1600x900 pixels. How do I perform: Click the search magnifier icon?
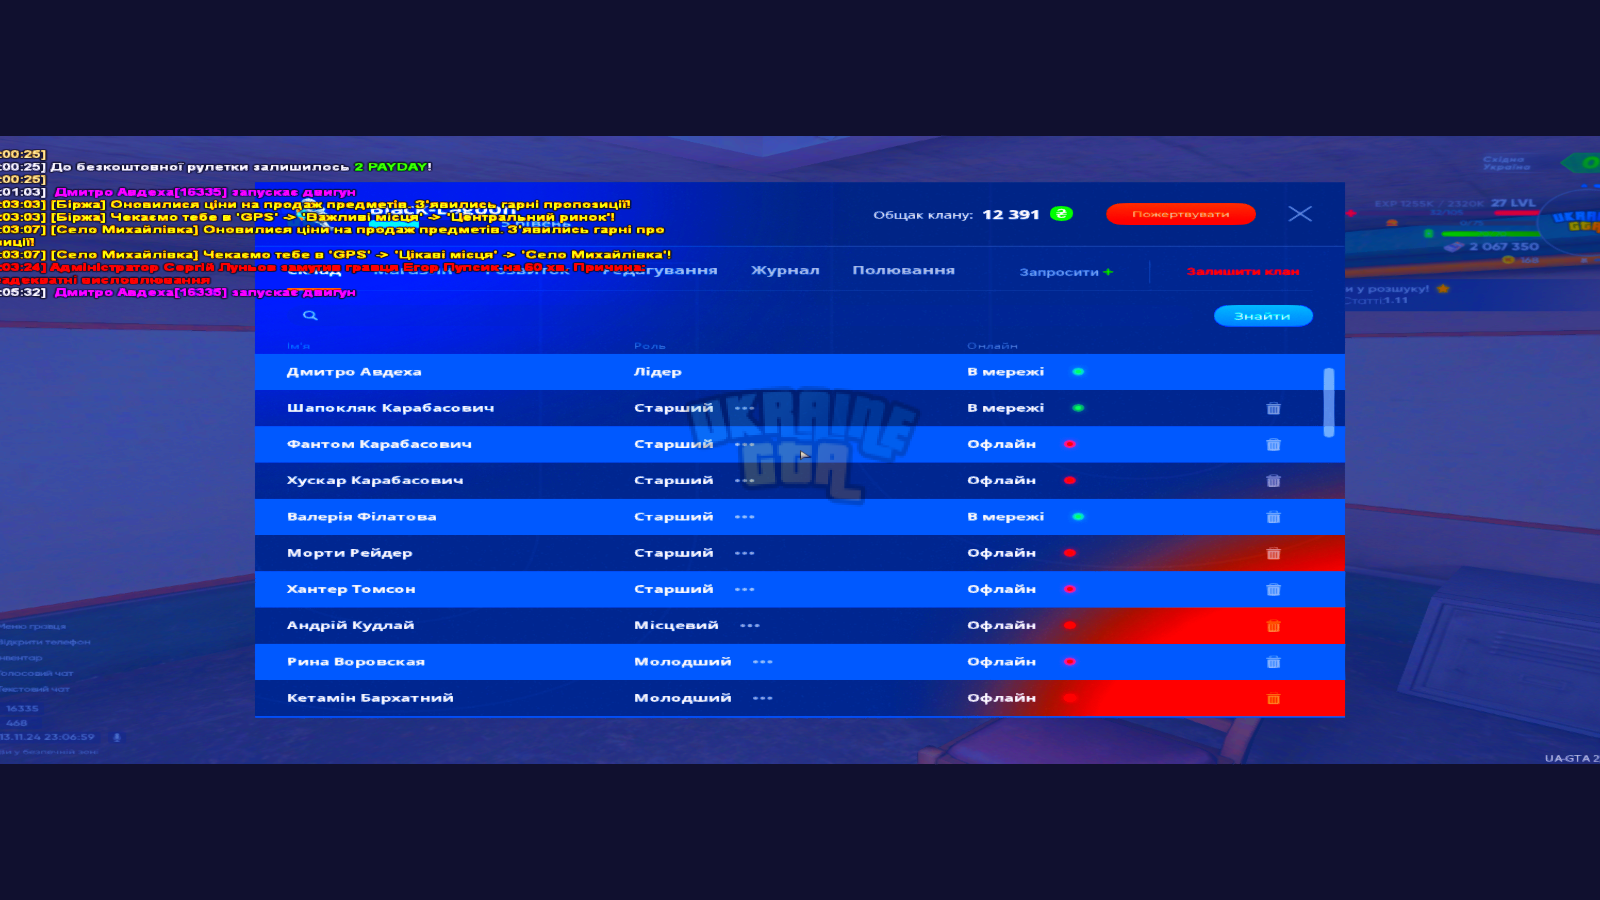point(310,315)
